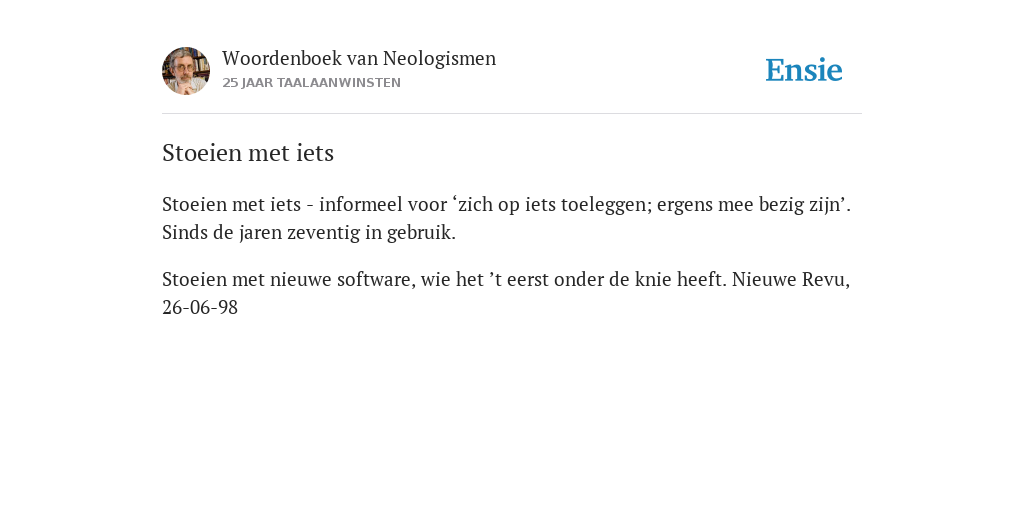1024x512 pixels.
Task: Click the definition paragraph starting with informeel voor
Action: tap(506, 219)
